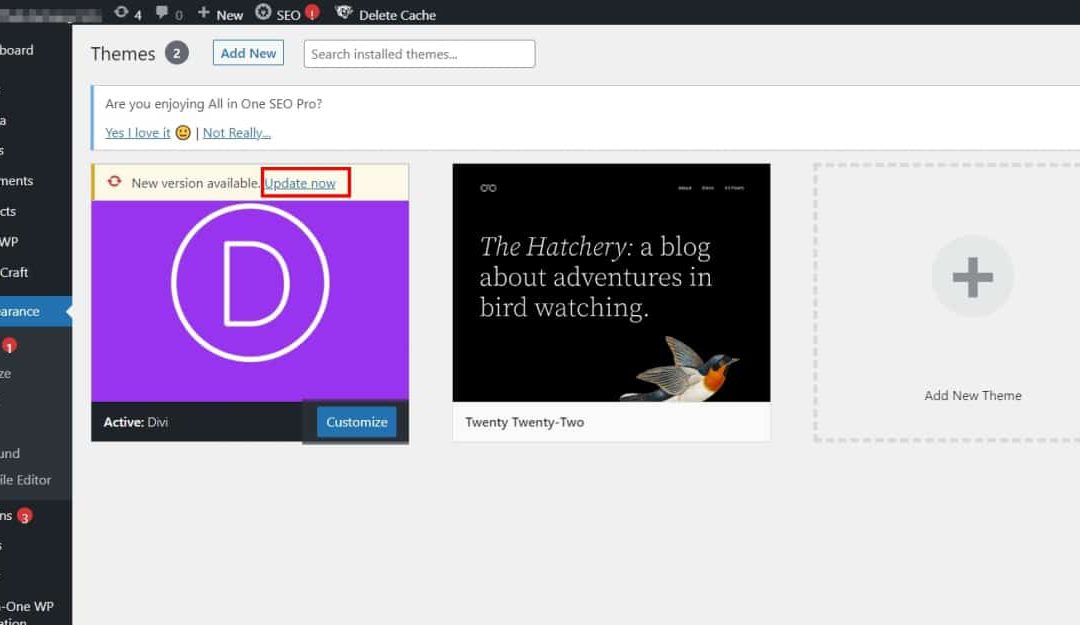Image resolution: width=1080 pixels, height=625 pixels.
Task: Open the Comments item in sidebar
Action: pos(17,181)
